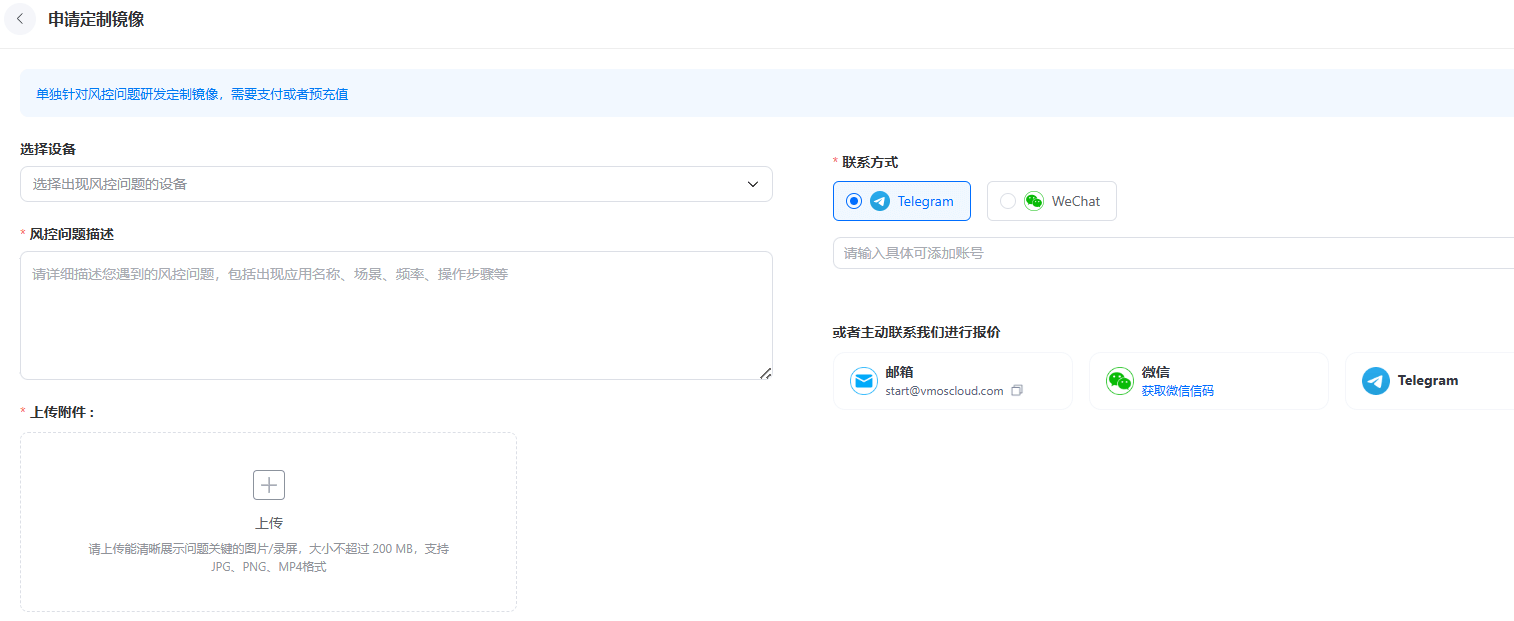Click the blue envelope icon in the 邮箱 card
The height and width of the screenshot is (621, 1514).
(x=863, y=381)
